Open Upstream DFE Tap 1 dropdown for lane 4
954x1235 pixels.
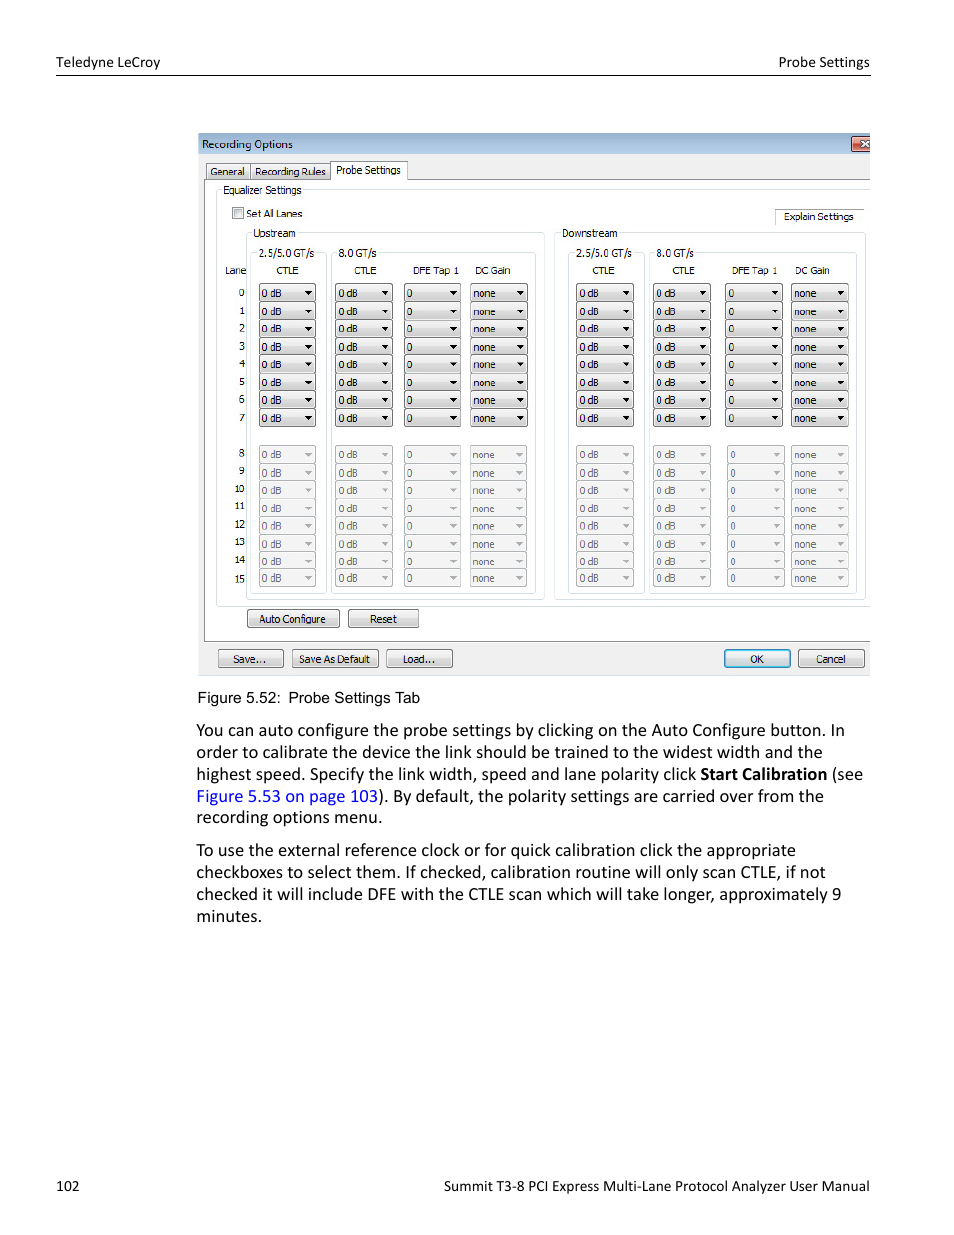[x=432, y=364]
